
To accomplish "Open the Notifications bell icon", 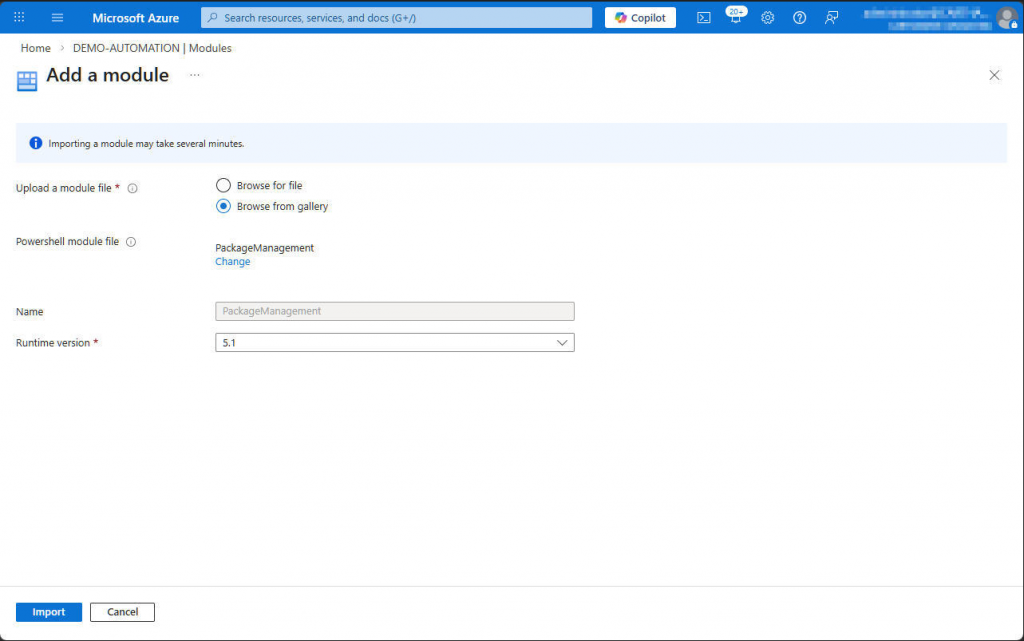I will point(735,17).
